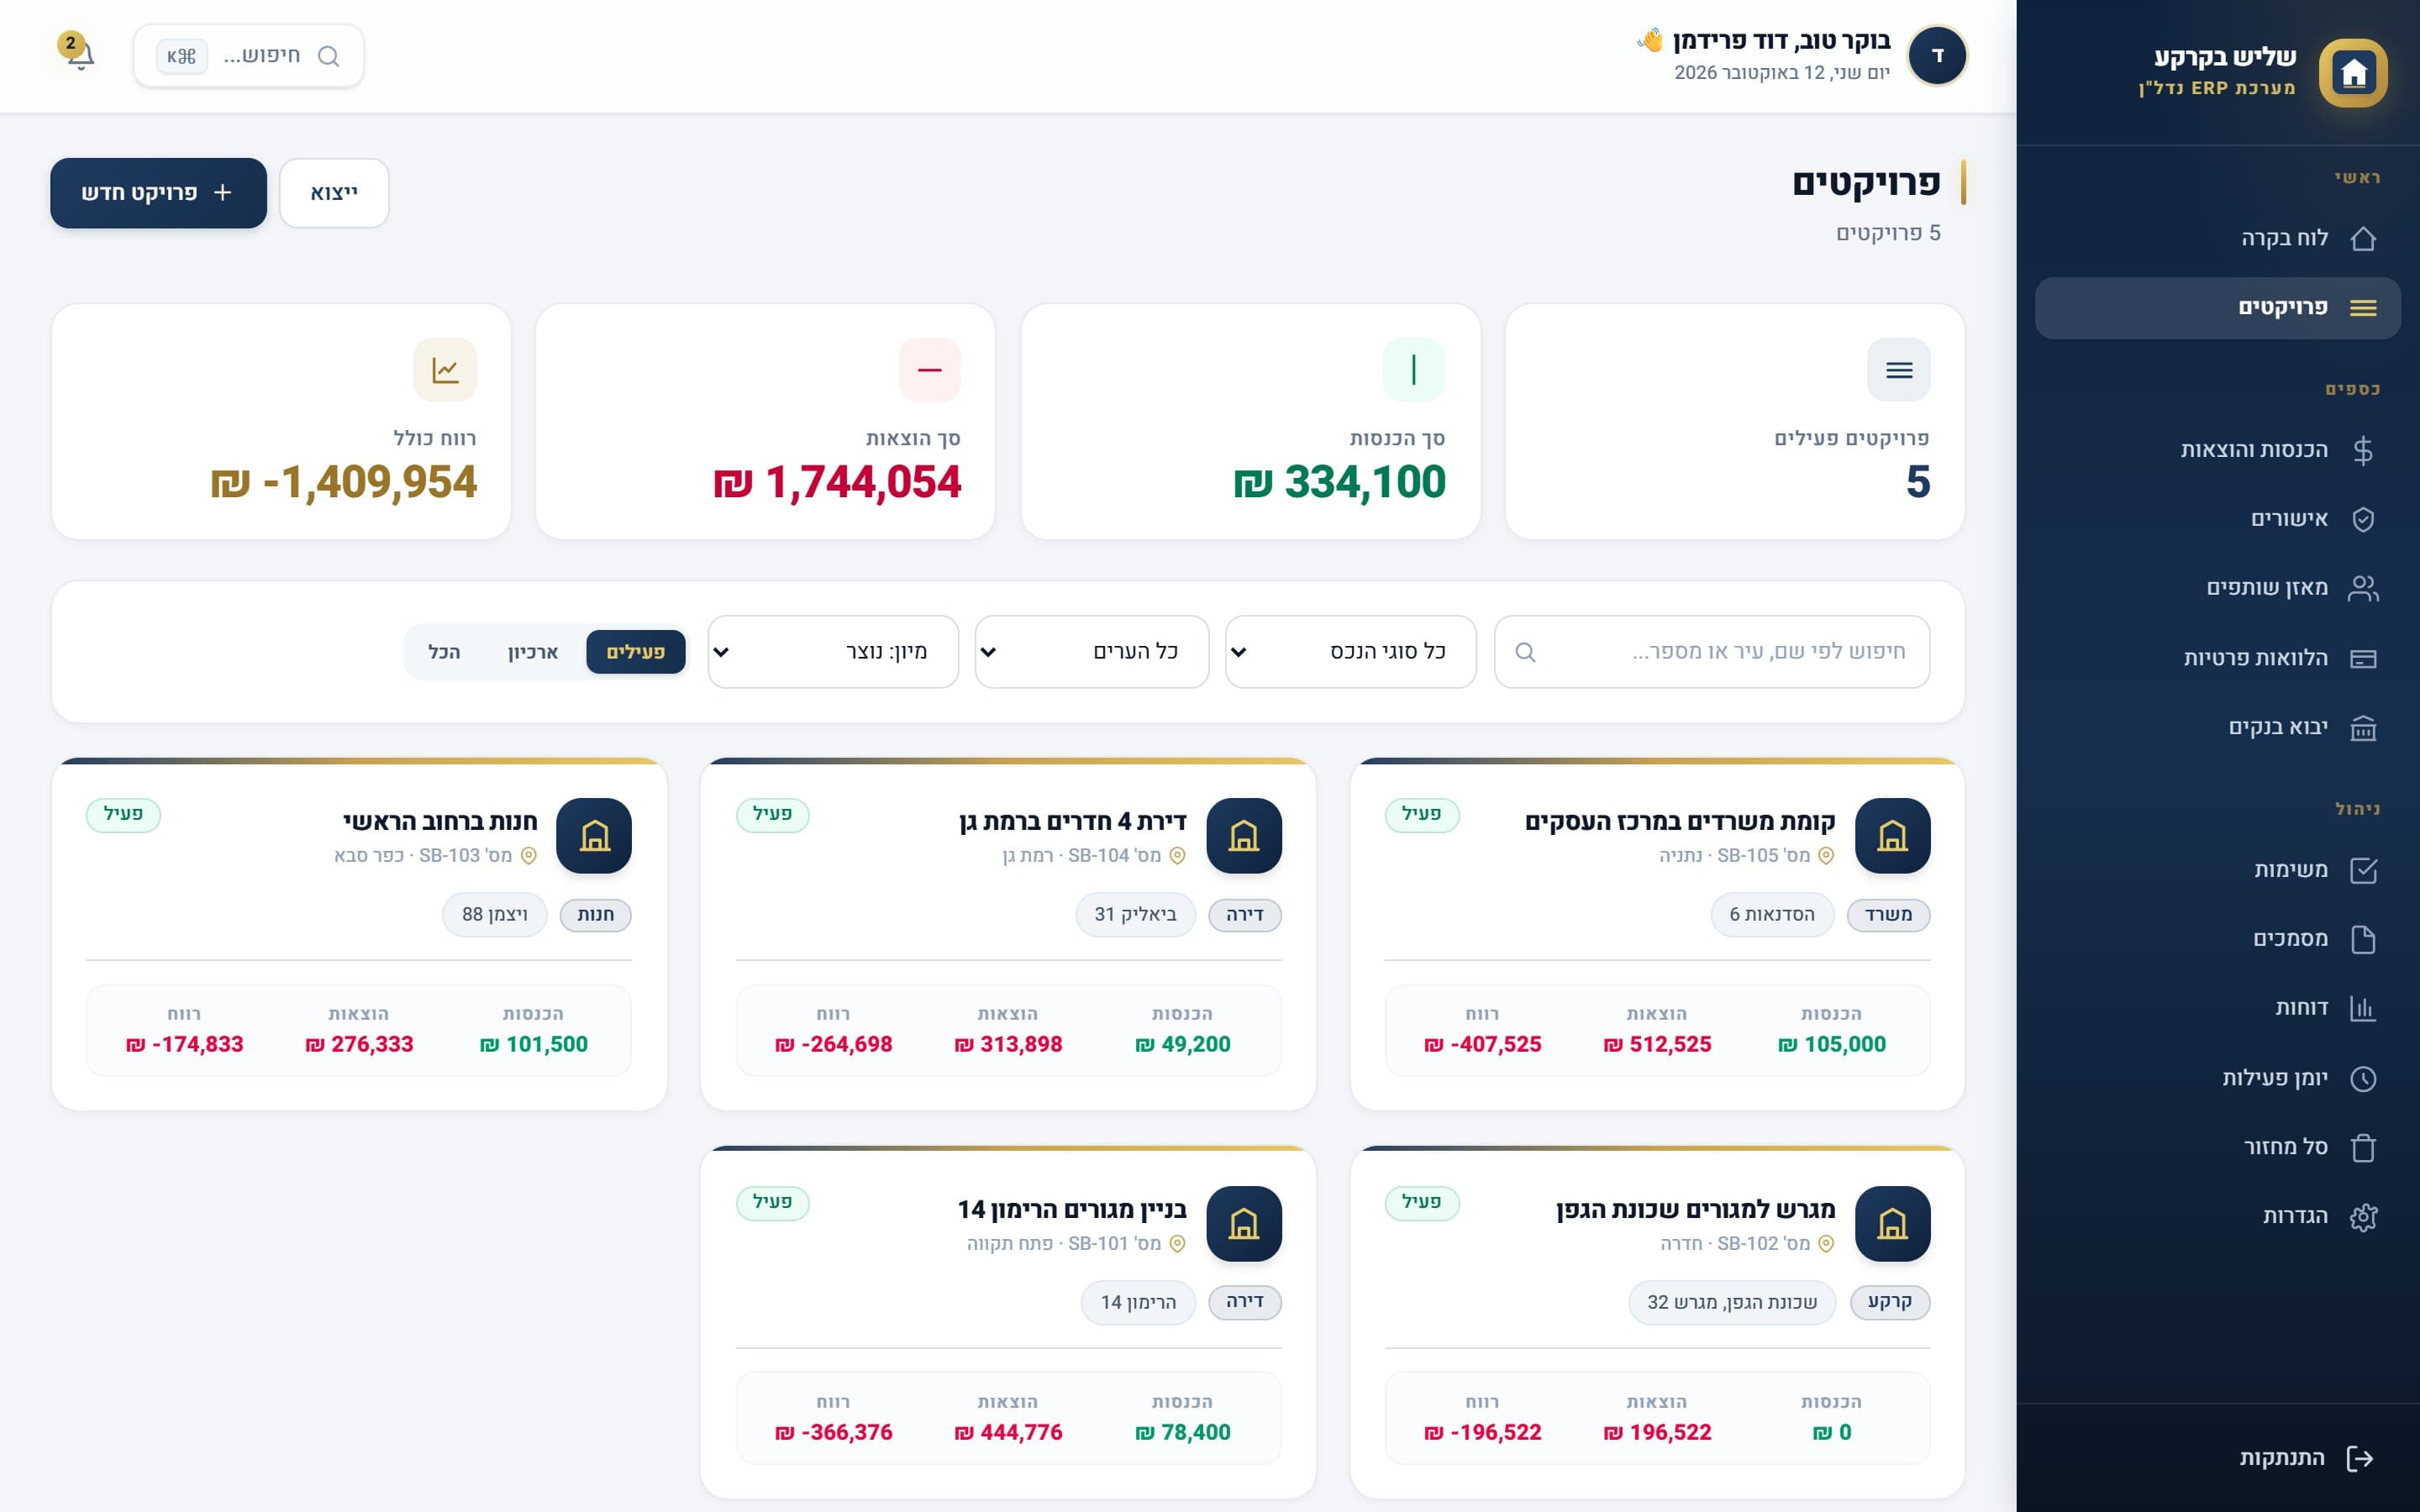The image size is (2420, 1512).
Task: Click building icon of SB-103 project card
Action: (x=594, y=835)
